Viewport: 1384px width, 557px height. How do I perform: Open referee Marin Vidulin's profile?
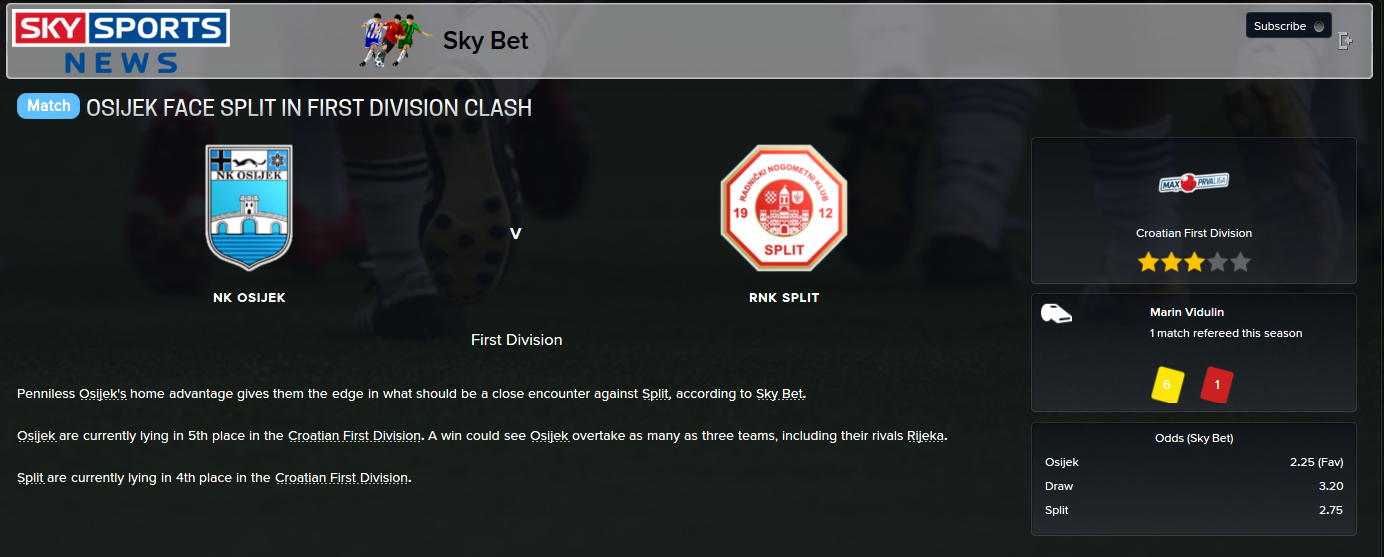(1187, 312)
